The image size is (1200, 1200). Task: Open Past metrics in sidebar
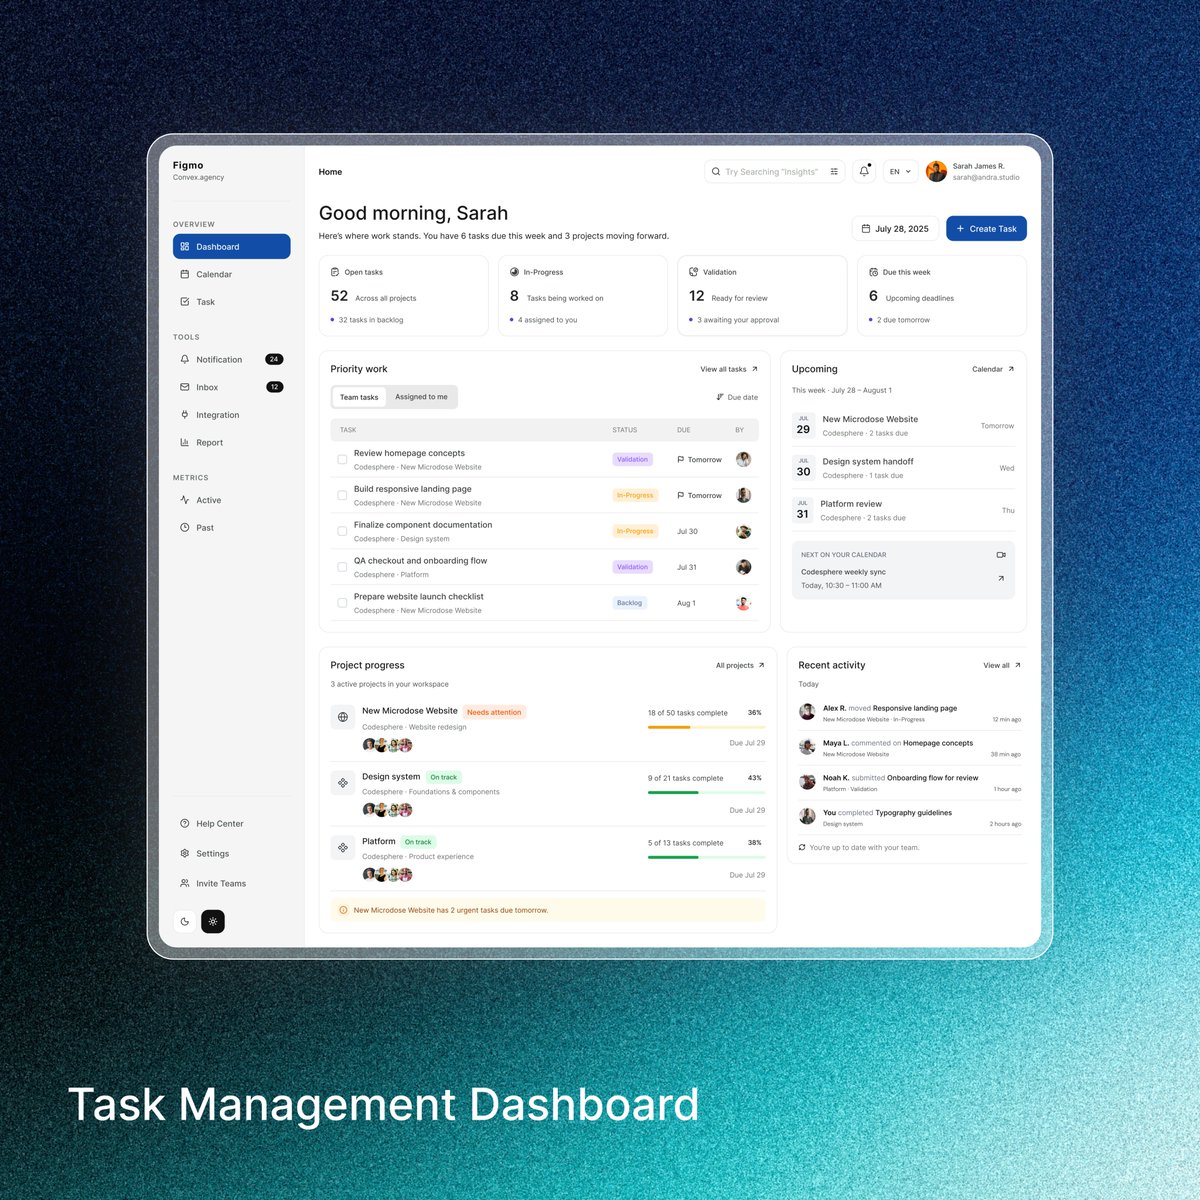[x=231, y=527]
